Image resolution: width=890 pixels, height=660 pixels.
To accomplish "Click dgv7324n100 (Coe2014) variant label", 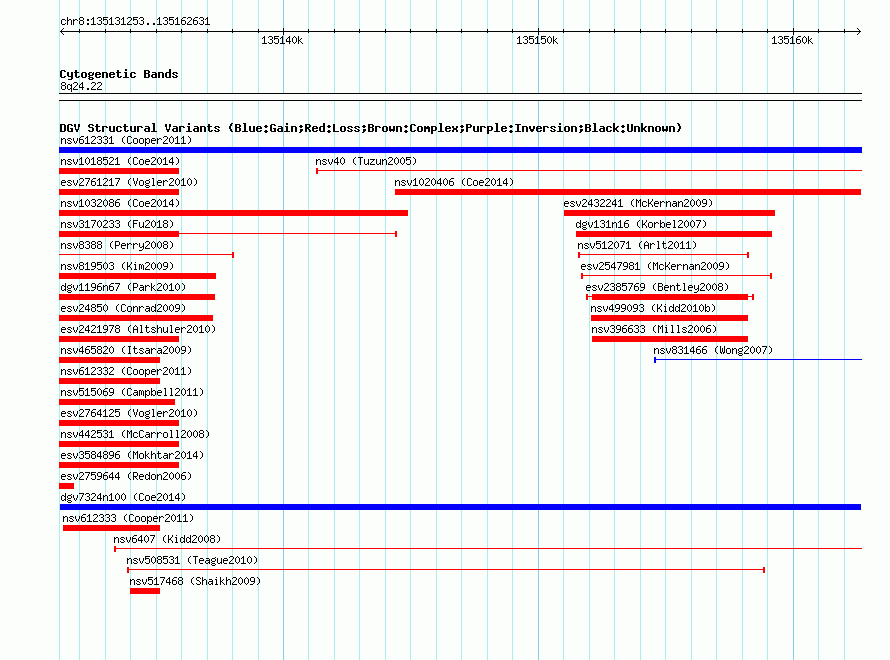I will tap(123, 497).
